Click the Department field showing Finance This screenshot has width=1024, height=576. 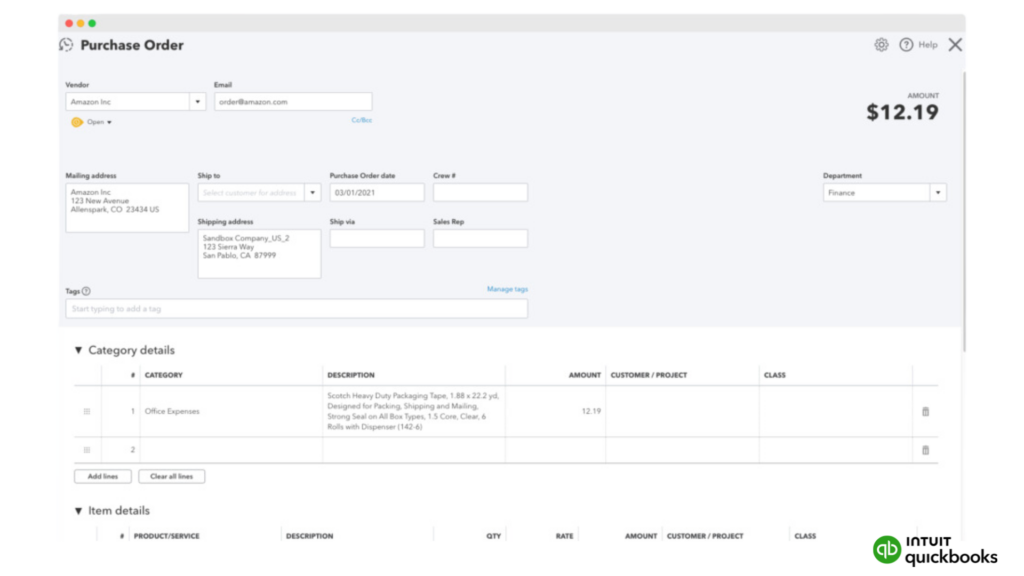[876, 193]
